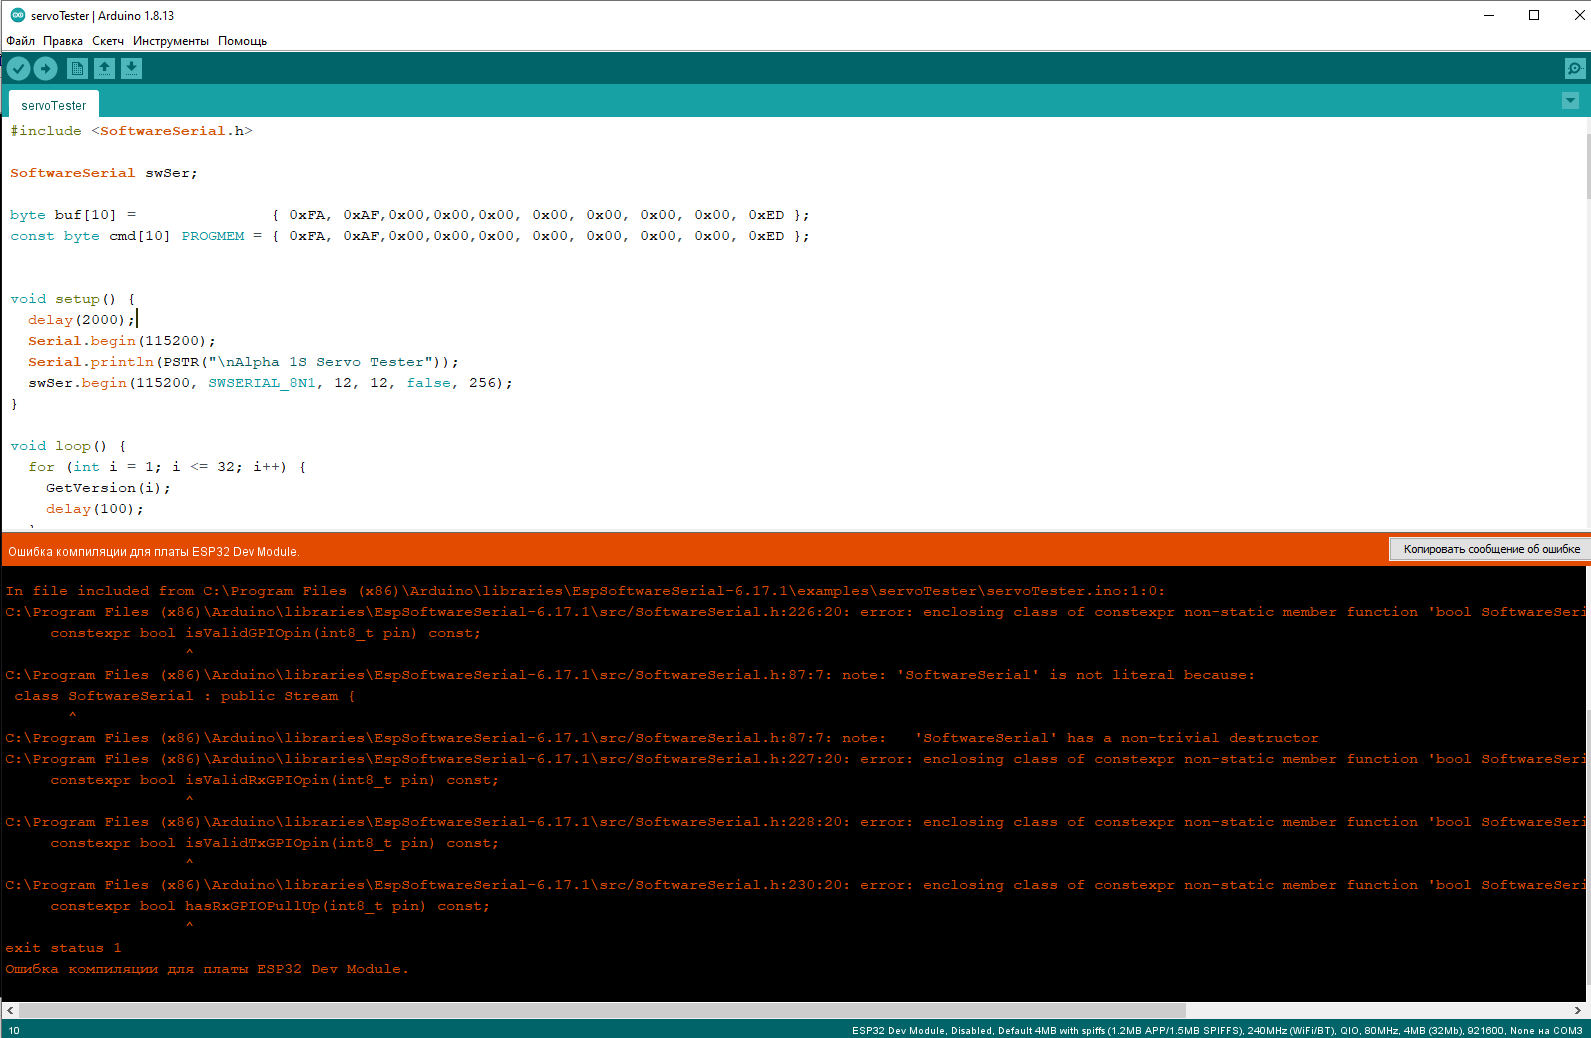The width and height of the screenshot is (1591, 1038).
Task: Click the SoftwareSerial.h:227:20 error line
Action: (x=795, y=759)
